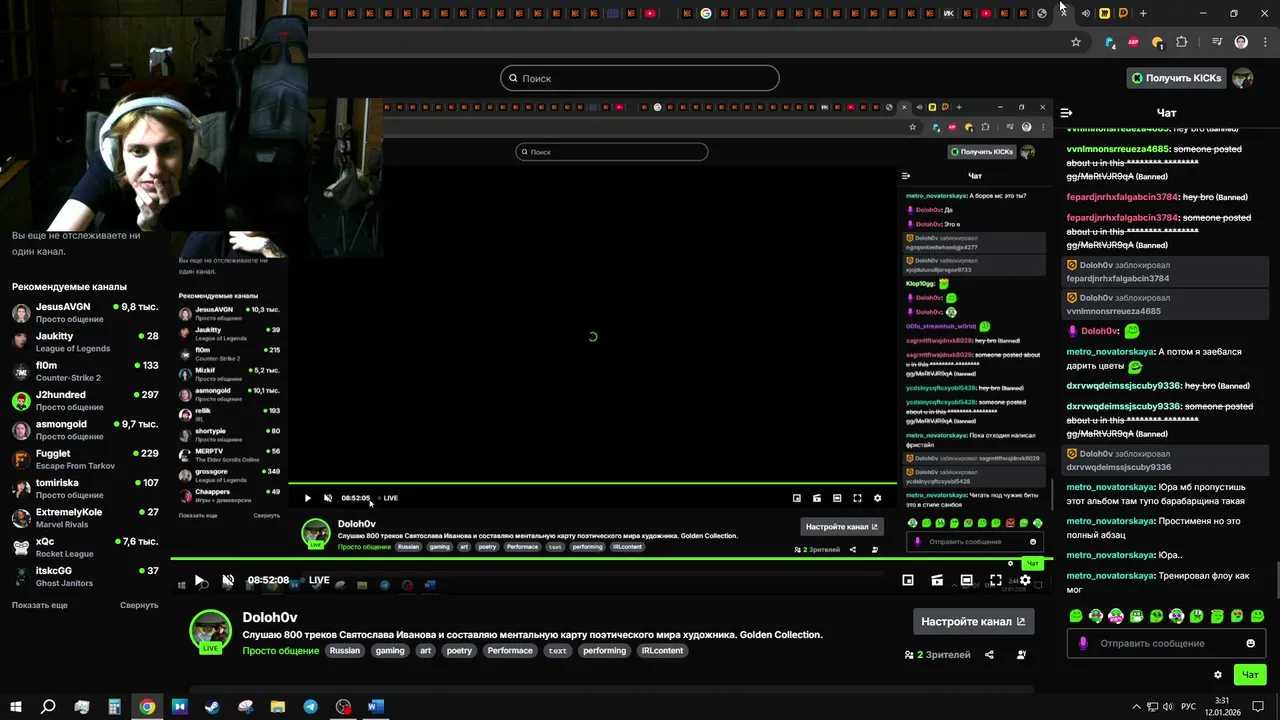Open the 'Просто общение' category link

(x=281, y=651)
